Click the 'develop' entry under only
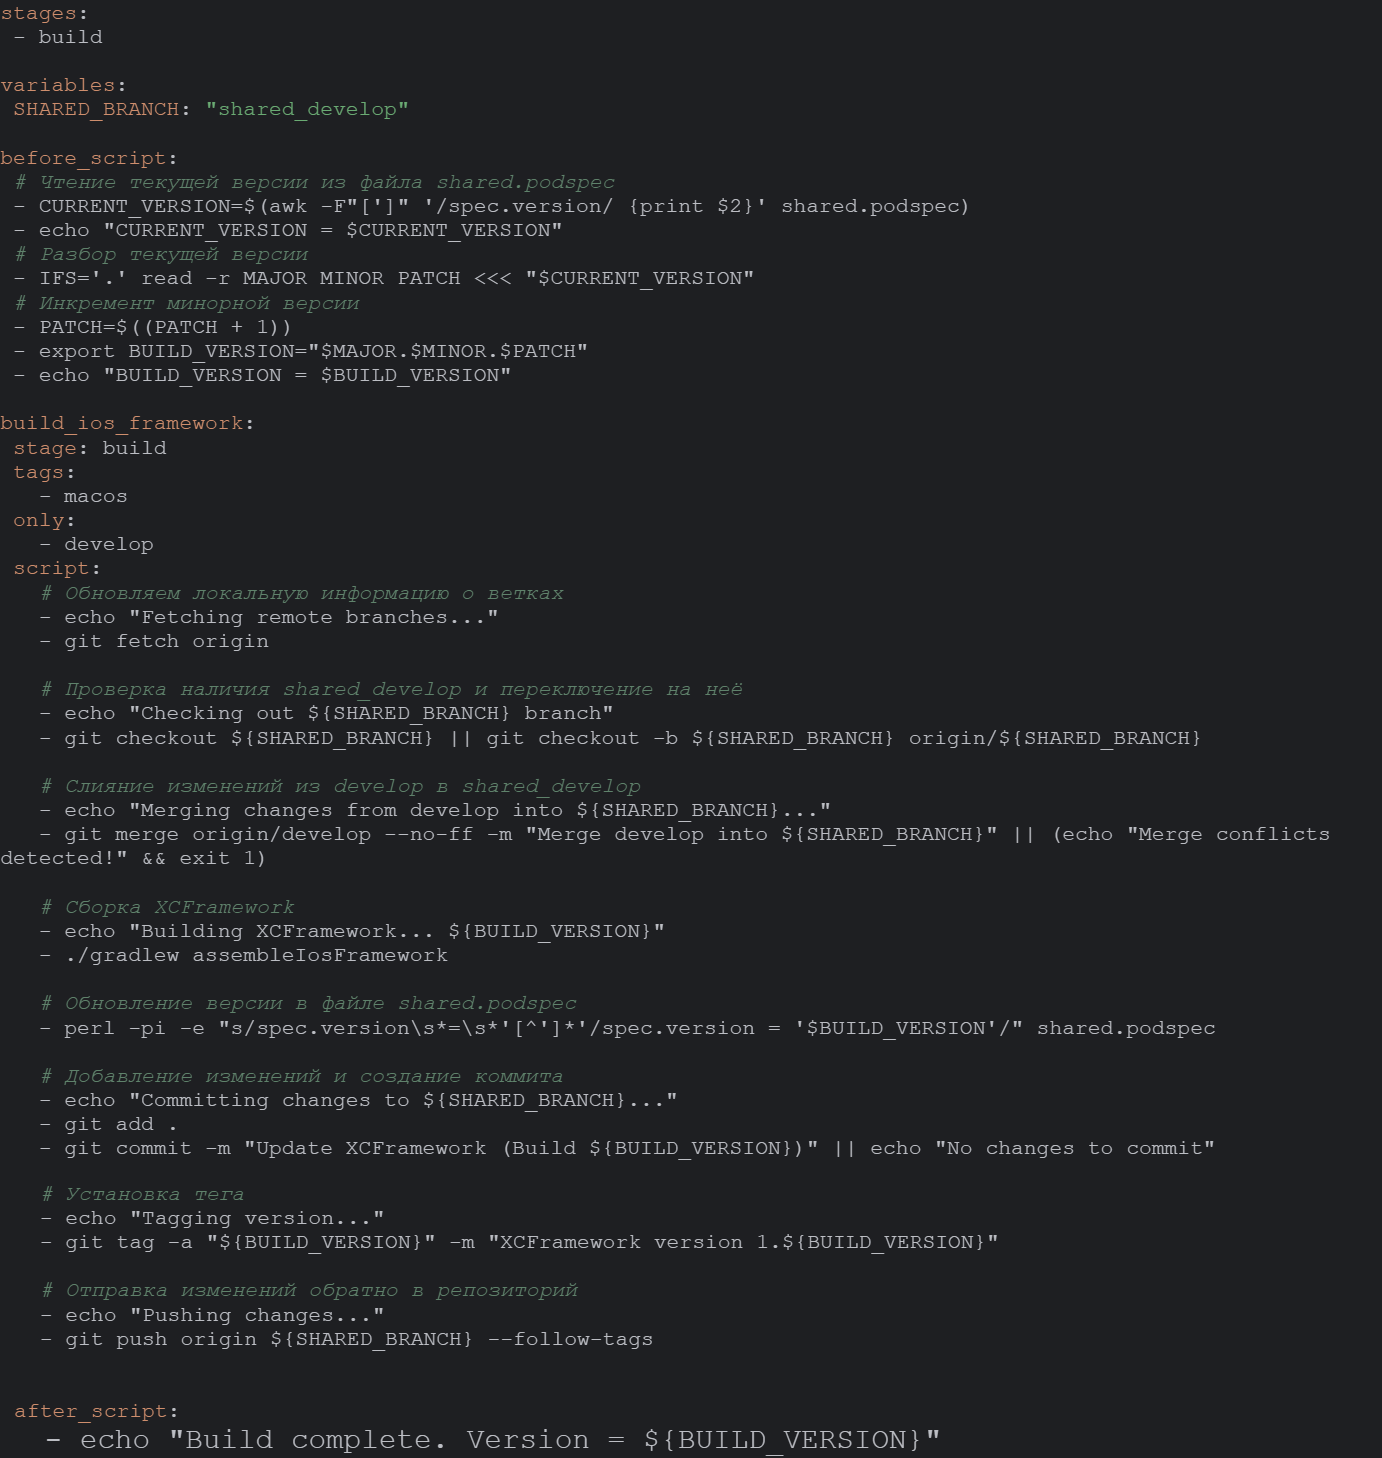Viewport: 1382px width, 1458px height. tap(108, 544)
